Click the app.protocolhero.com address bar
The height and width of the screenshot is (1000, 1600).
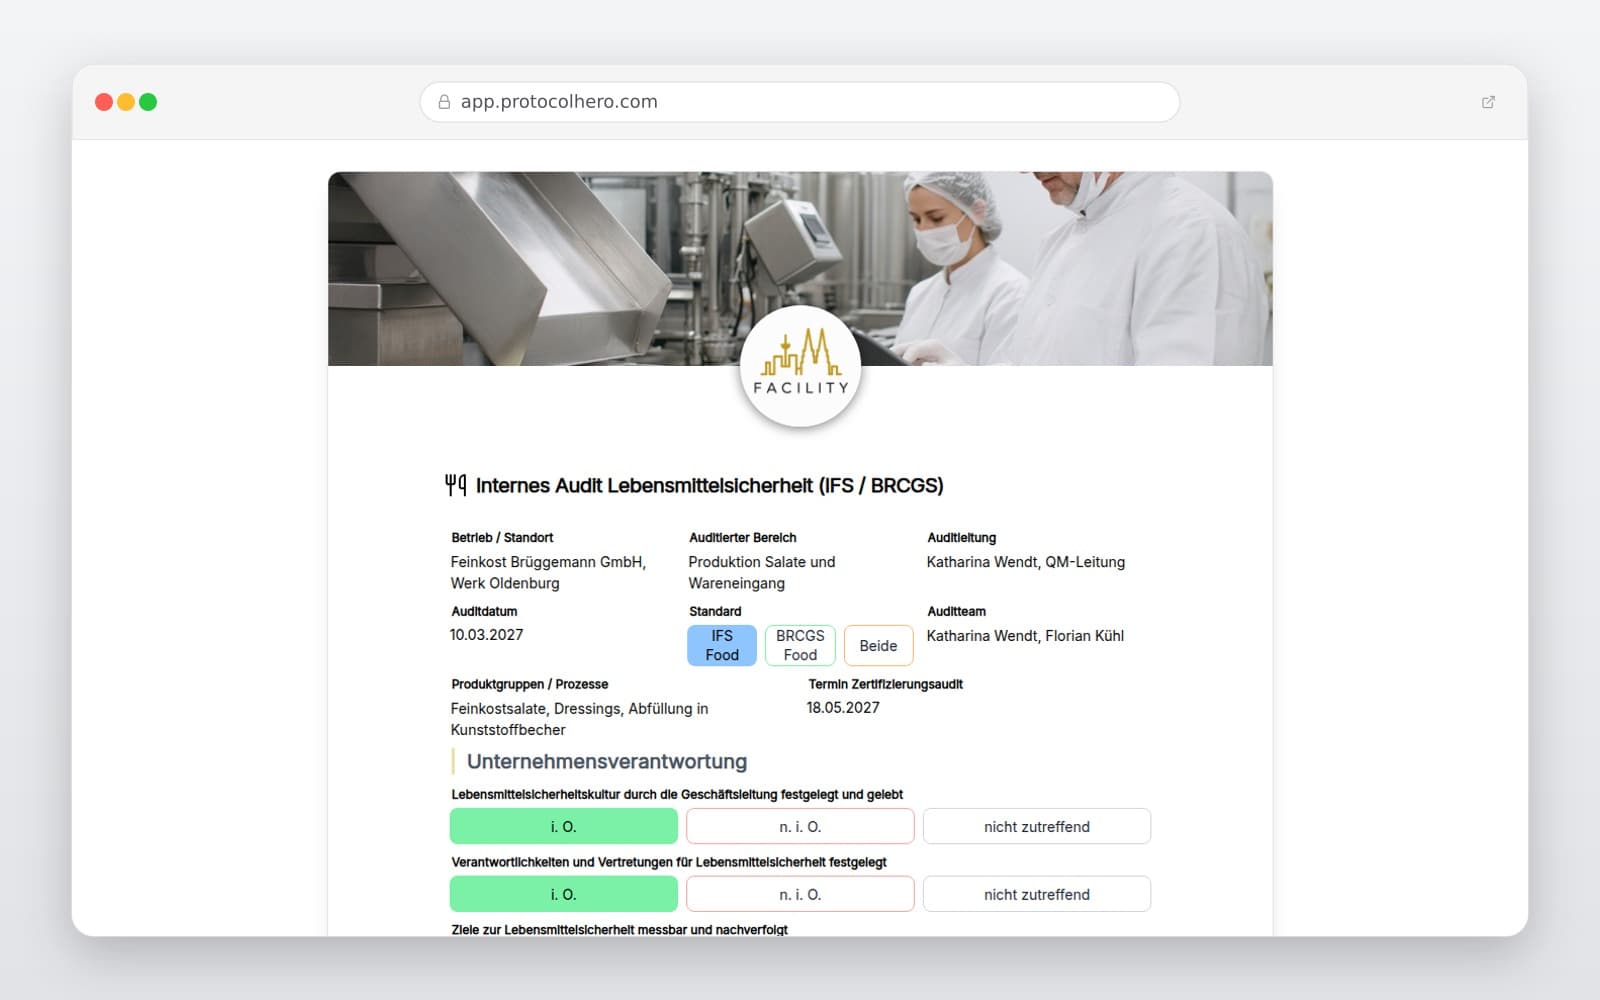(800, 102)
